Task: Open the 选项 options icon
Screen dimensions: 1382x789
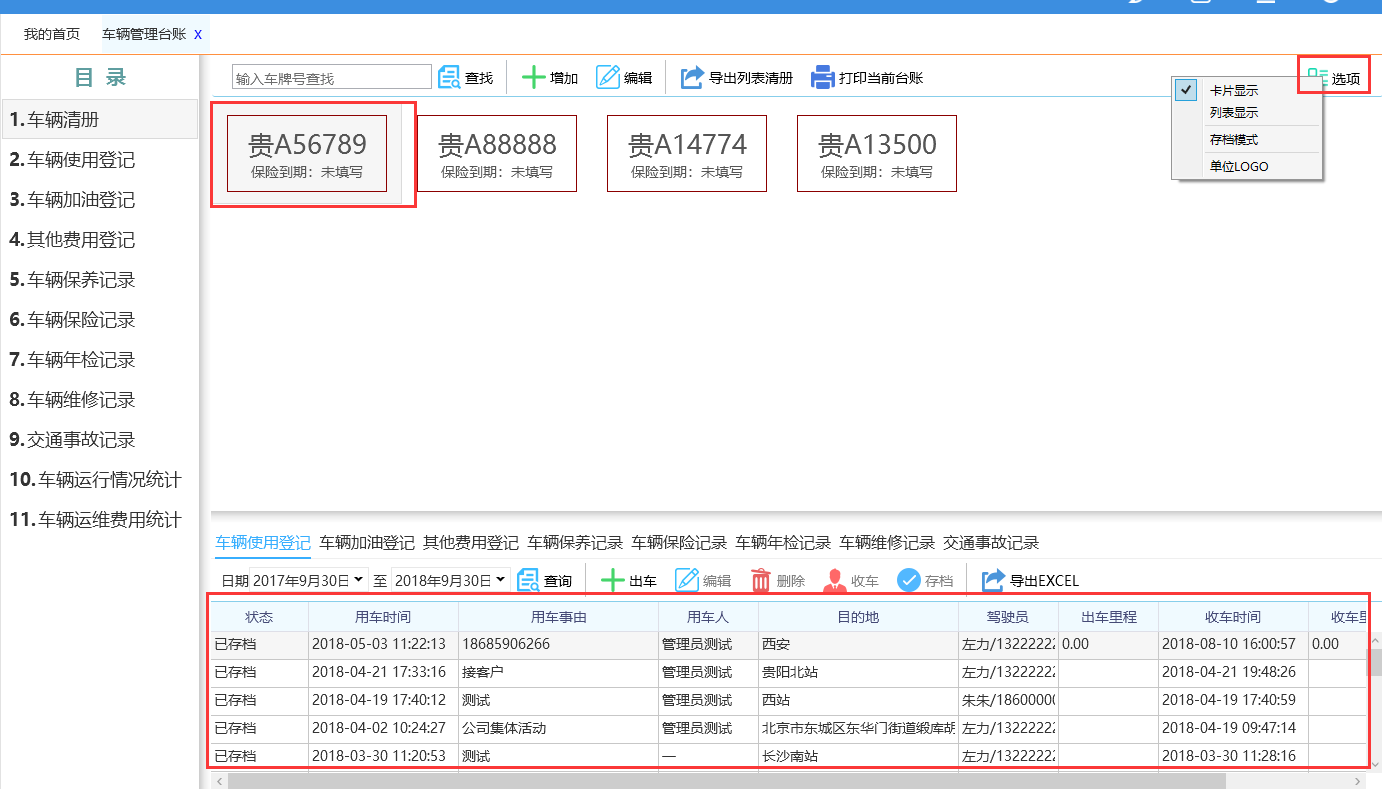Action: (1318, 77)
